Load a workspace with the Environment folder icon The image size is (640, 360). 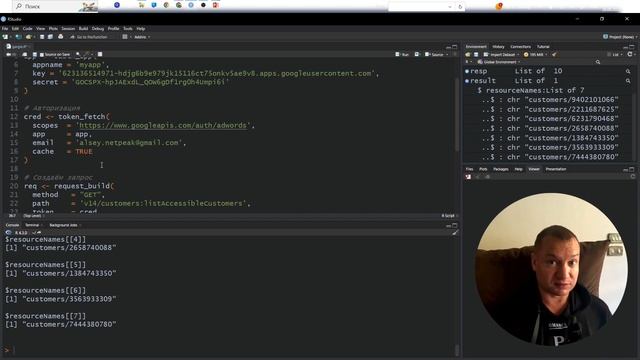click(x=468, y=54)
